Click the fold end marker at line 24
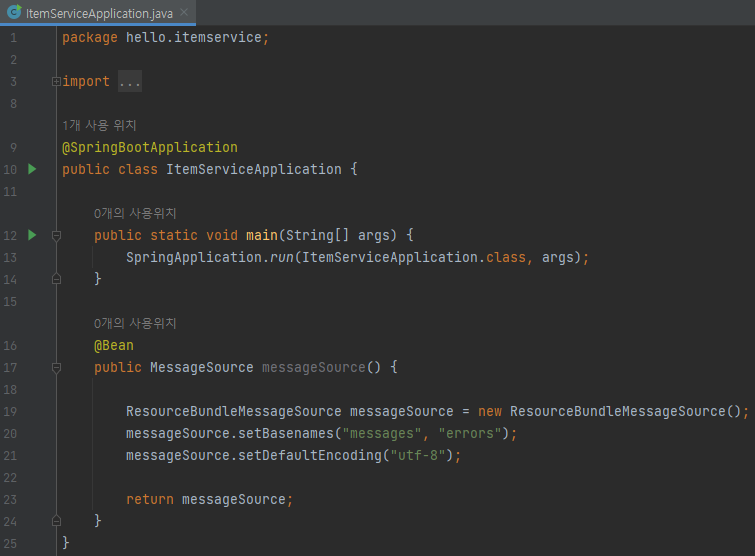This screenshot has height=556, width=755. (x=56, y=521)
